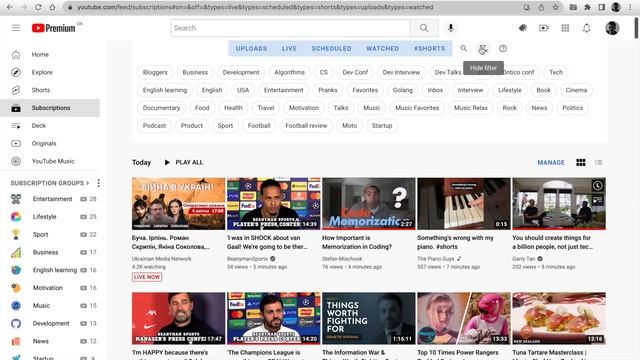Toggle the Startup filter chip
This screenshot has height=360, width=640.
382,126
